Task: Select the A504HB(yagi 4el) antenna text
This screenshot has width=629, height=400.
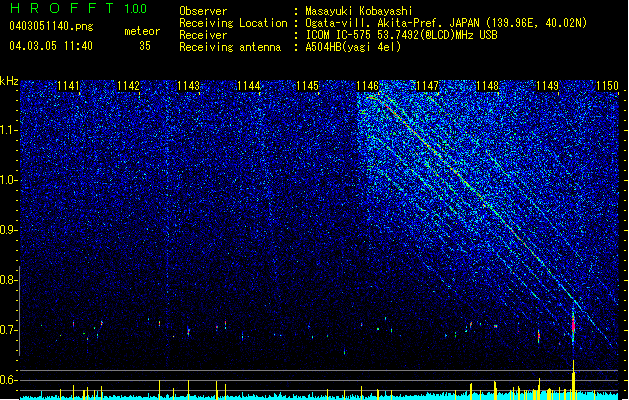Action: point(353,47)
